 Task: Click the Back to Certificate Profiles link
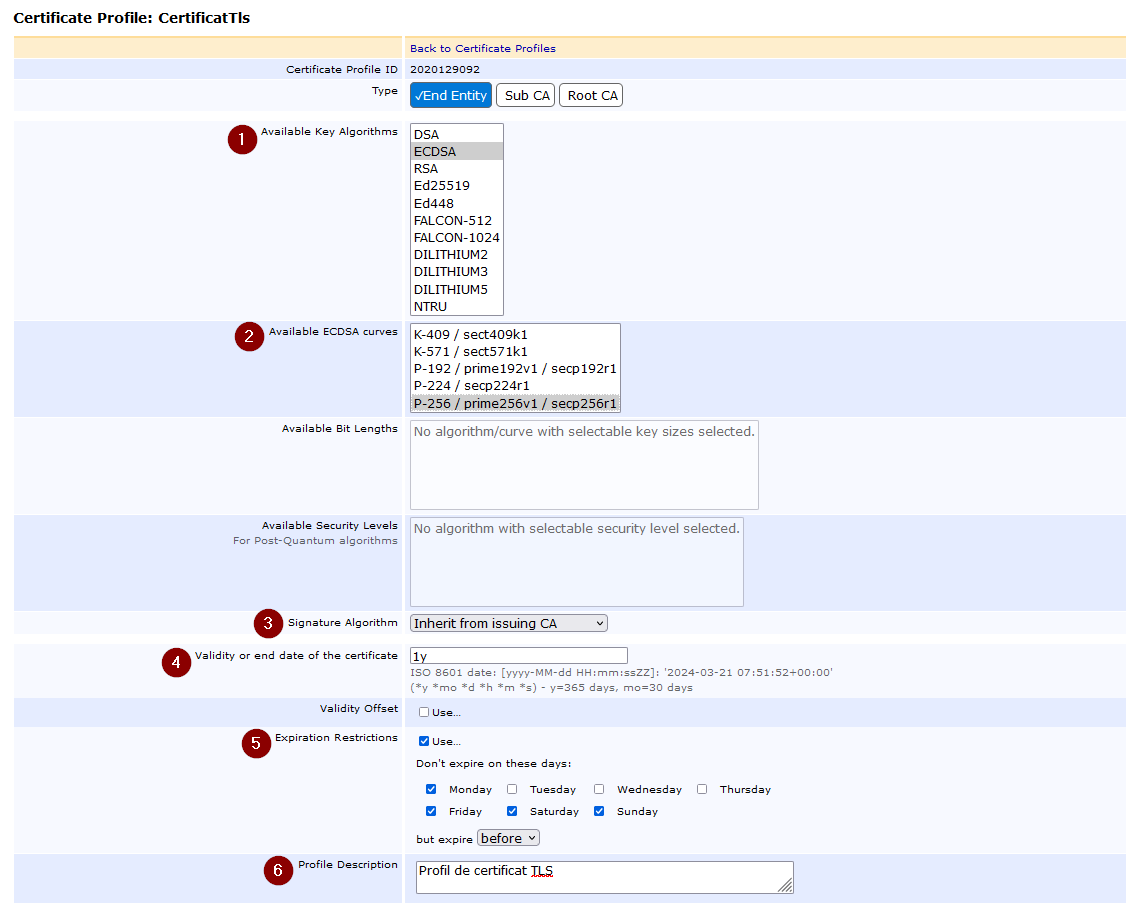tap(482, 48)
